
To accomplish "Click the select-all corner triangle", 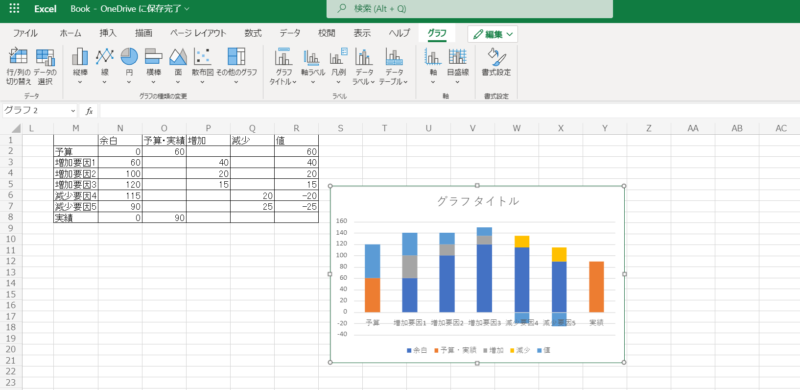I will pos(15,128).
